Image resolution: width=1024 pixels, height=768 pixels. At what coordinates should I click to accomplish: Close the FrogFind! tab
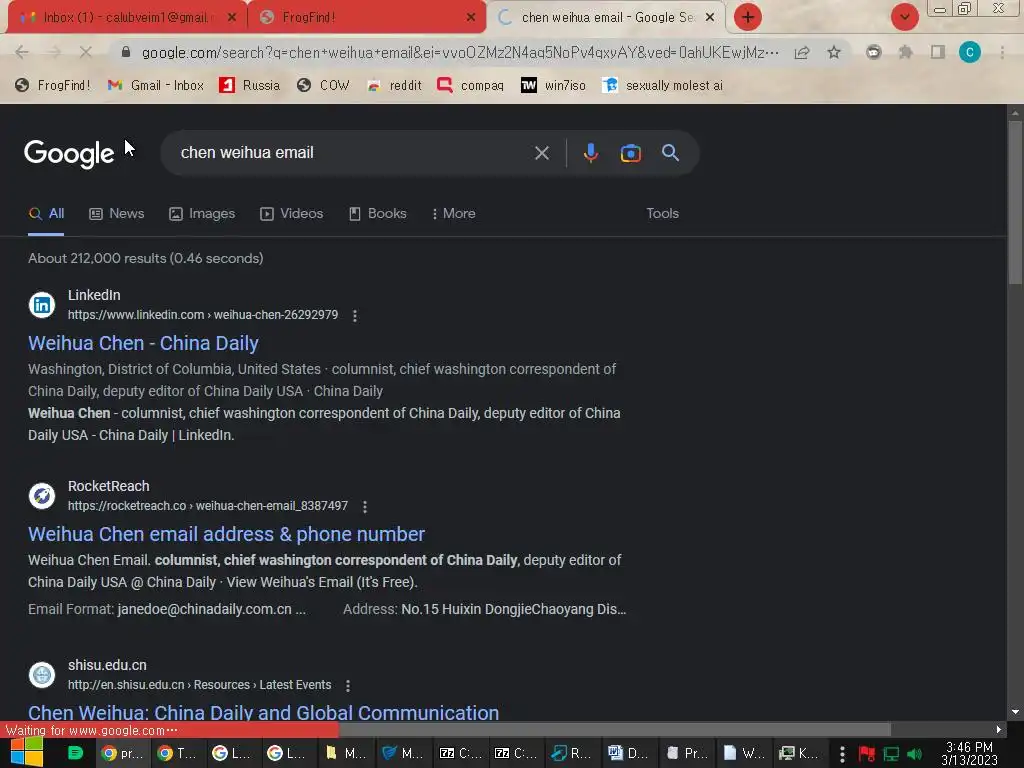pos(471,18)
